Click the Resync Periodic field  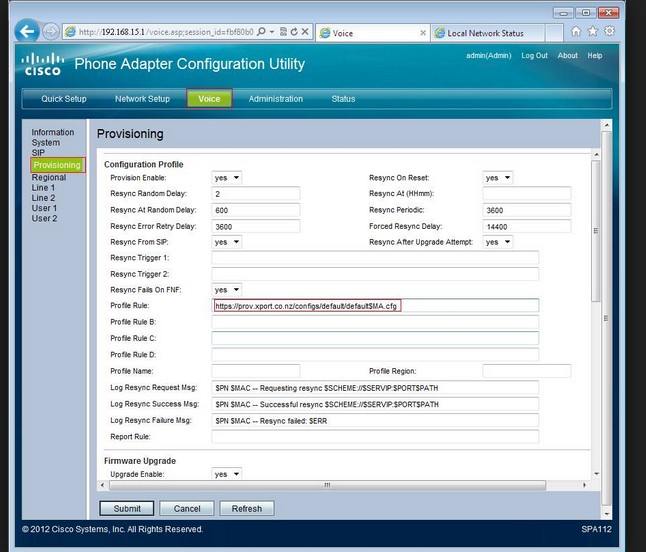[527, 210]
